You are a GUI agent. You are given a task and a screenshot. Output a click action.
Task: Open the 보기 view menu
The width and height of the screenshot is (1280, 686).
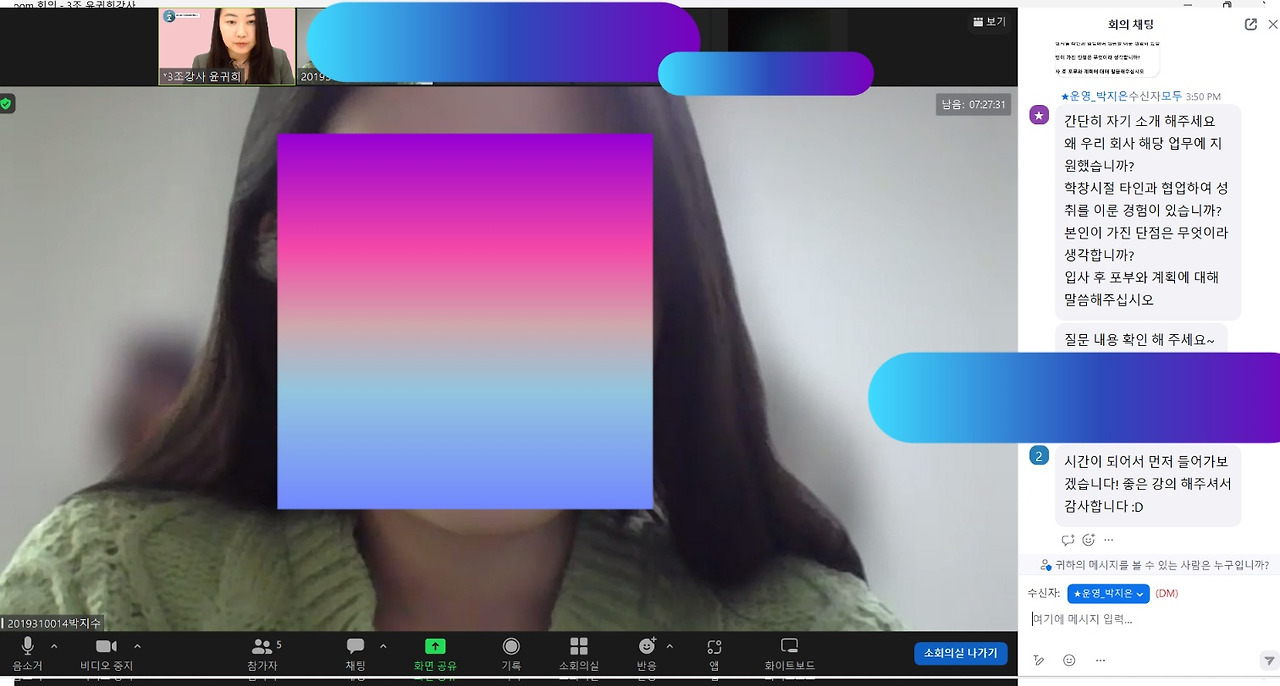point(990,21)
